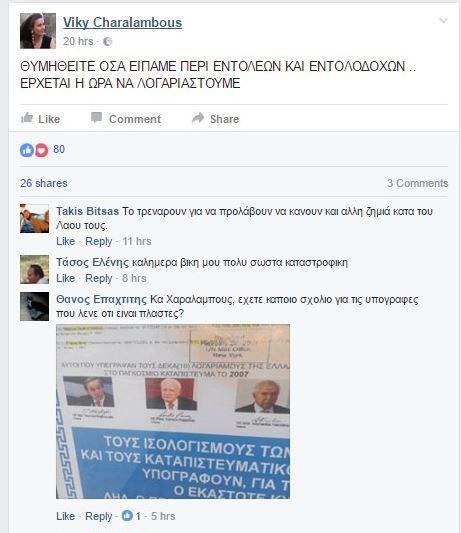Open the 80 reactions count
Screen dimensions: 461x533
(x=59, y=149)
